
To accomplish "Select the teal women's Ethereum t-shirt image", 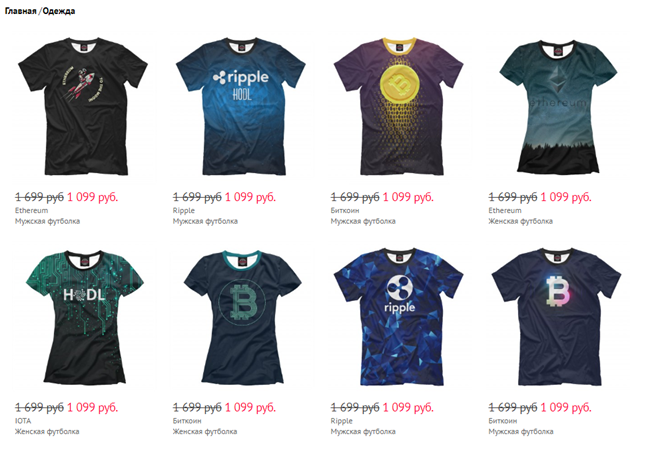I will (558, 106).
